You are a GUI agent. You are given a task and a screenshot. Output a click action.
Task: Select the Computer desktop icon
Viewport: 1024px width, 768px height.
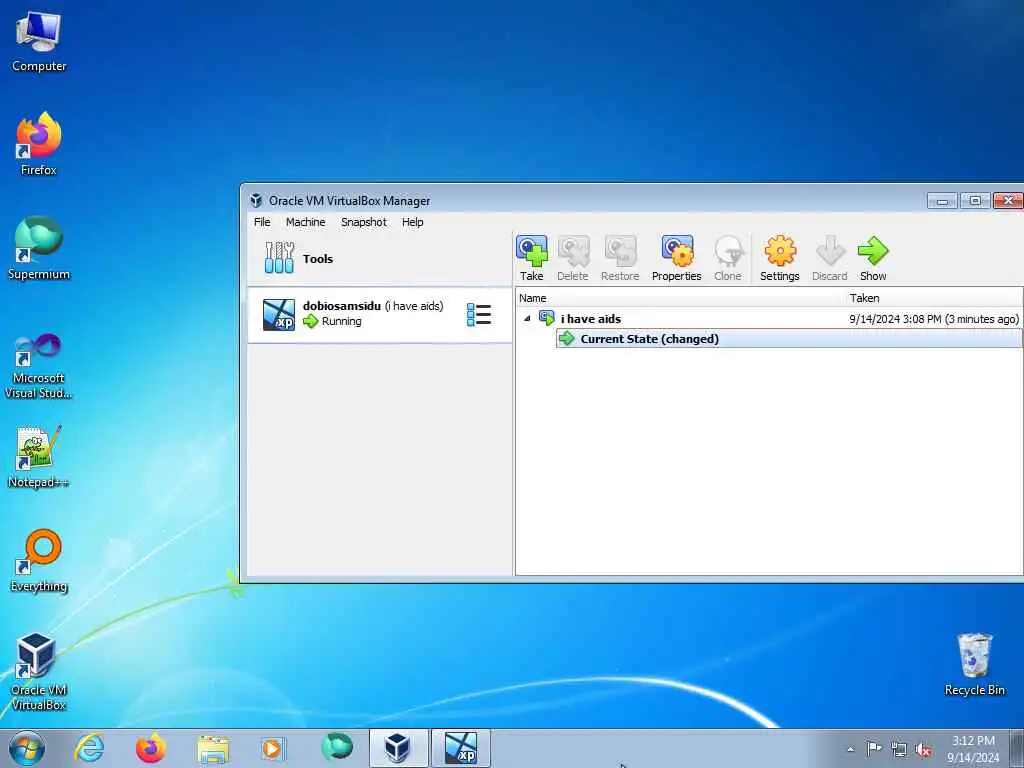39,42
